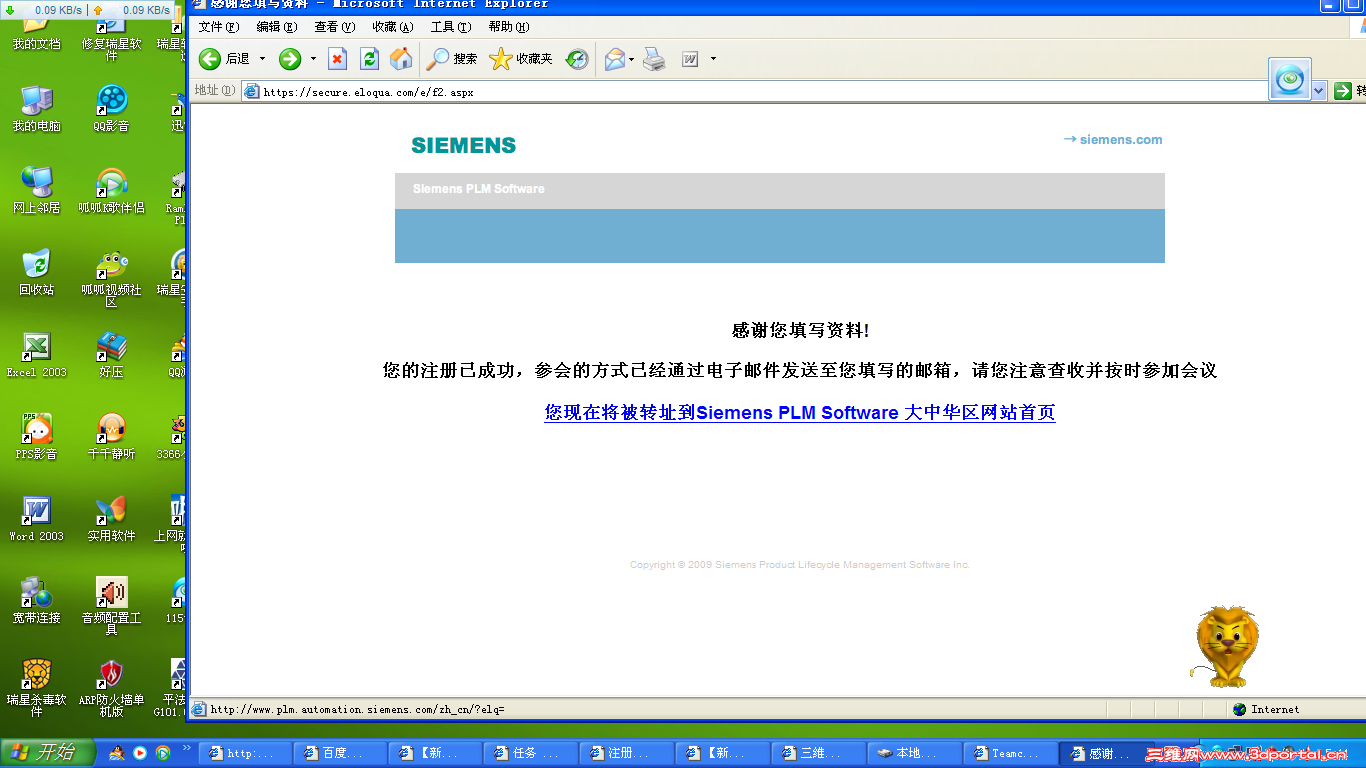
Task: Switch to the http: taskbar window
Action: 245,753
